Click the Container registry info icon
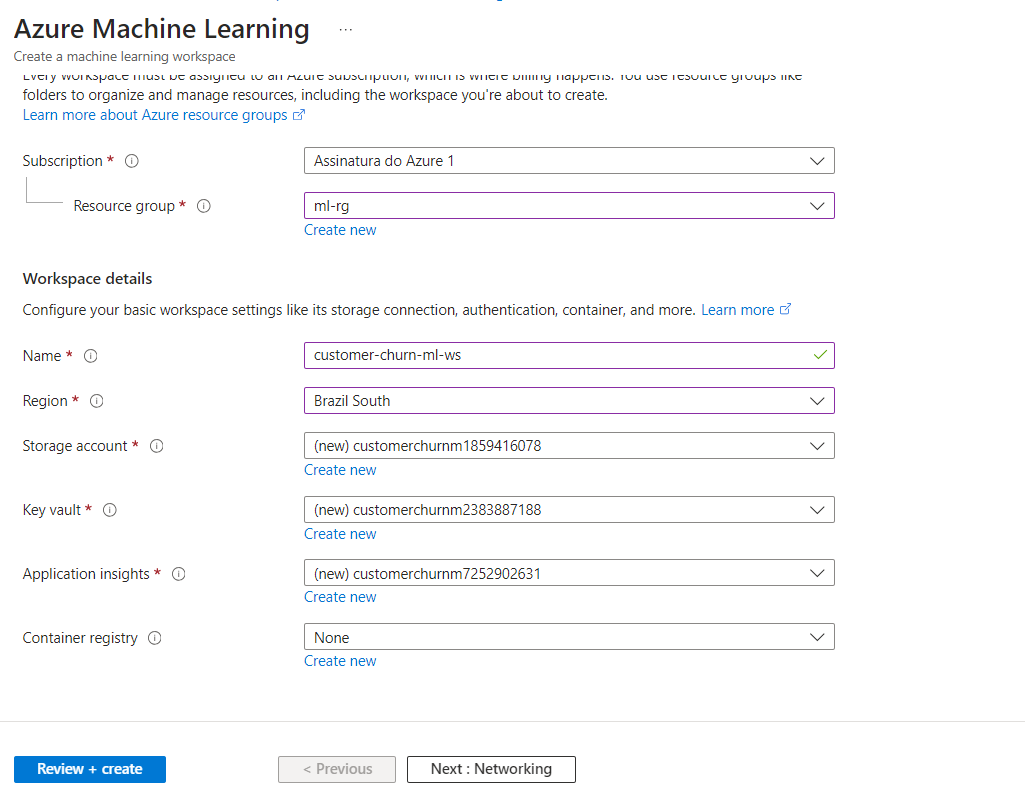This screenshot has height=801, width=1025. coord(155,638)
